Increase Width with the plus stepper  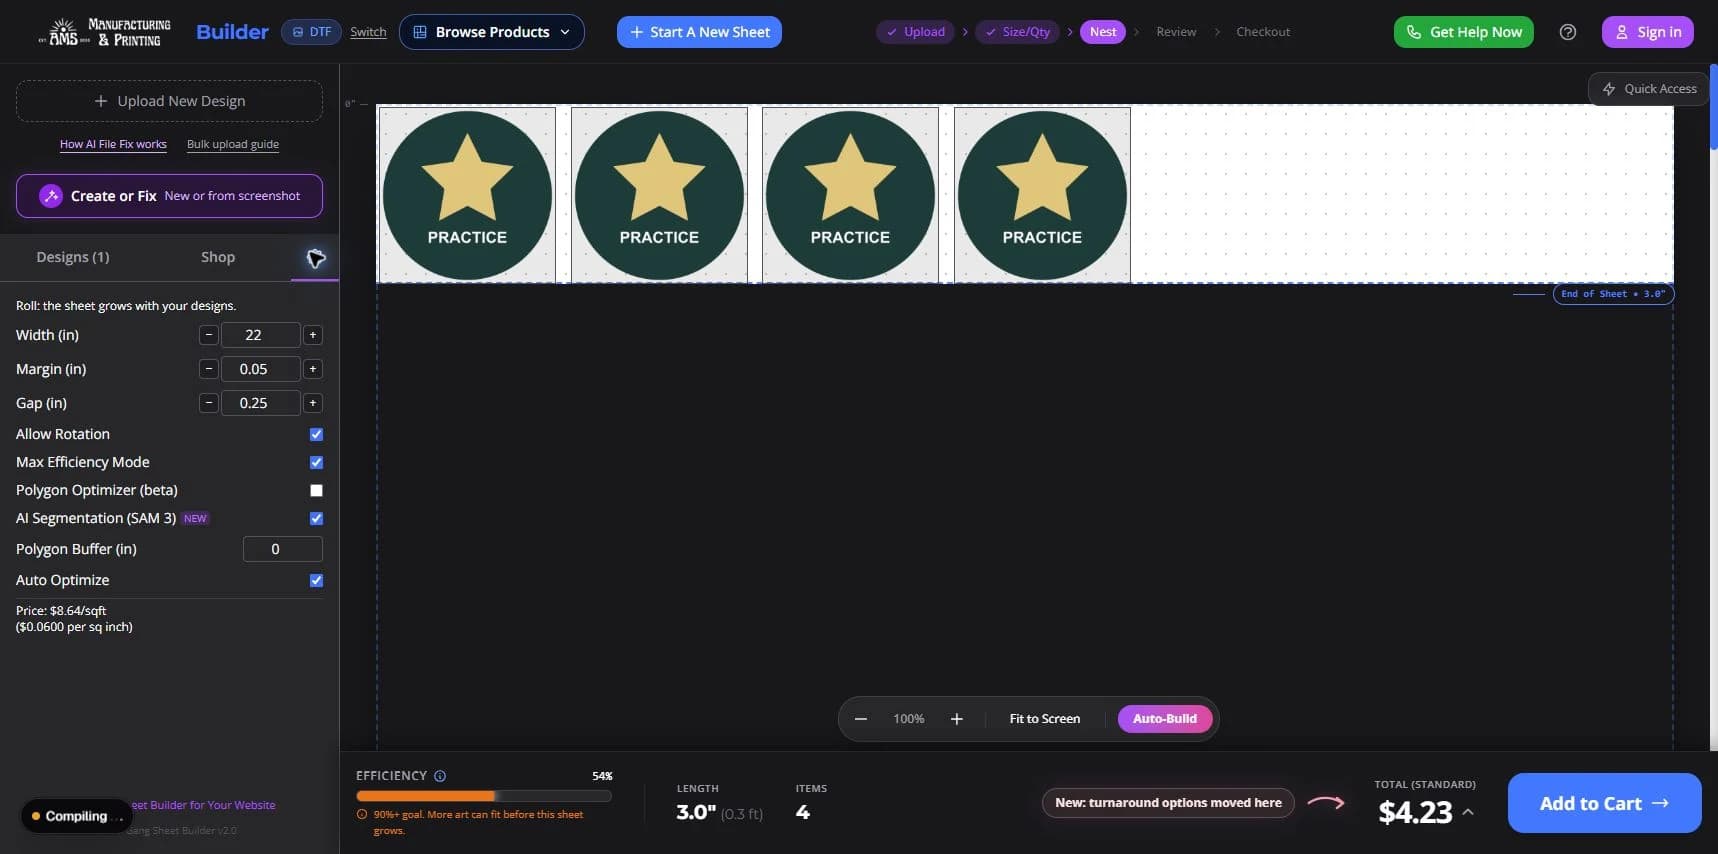[x=313, y=335]
